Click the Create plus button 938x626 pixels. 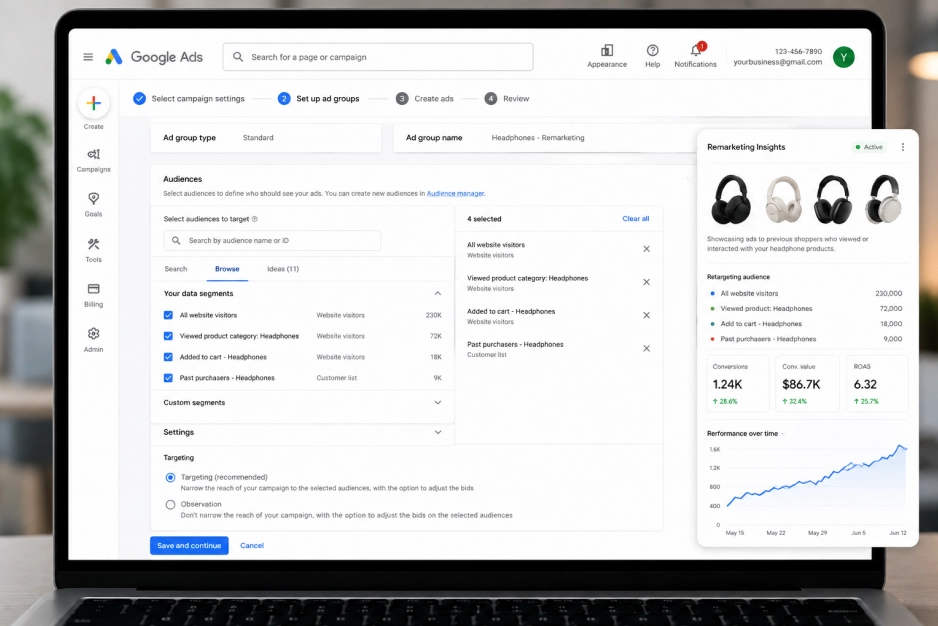coord(93,103)
